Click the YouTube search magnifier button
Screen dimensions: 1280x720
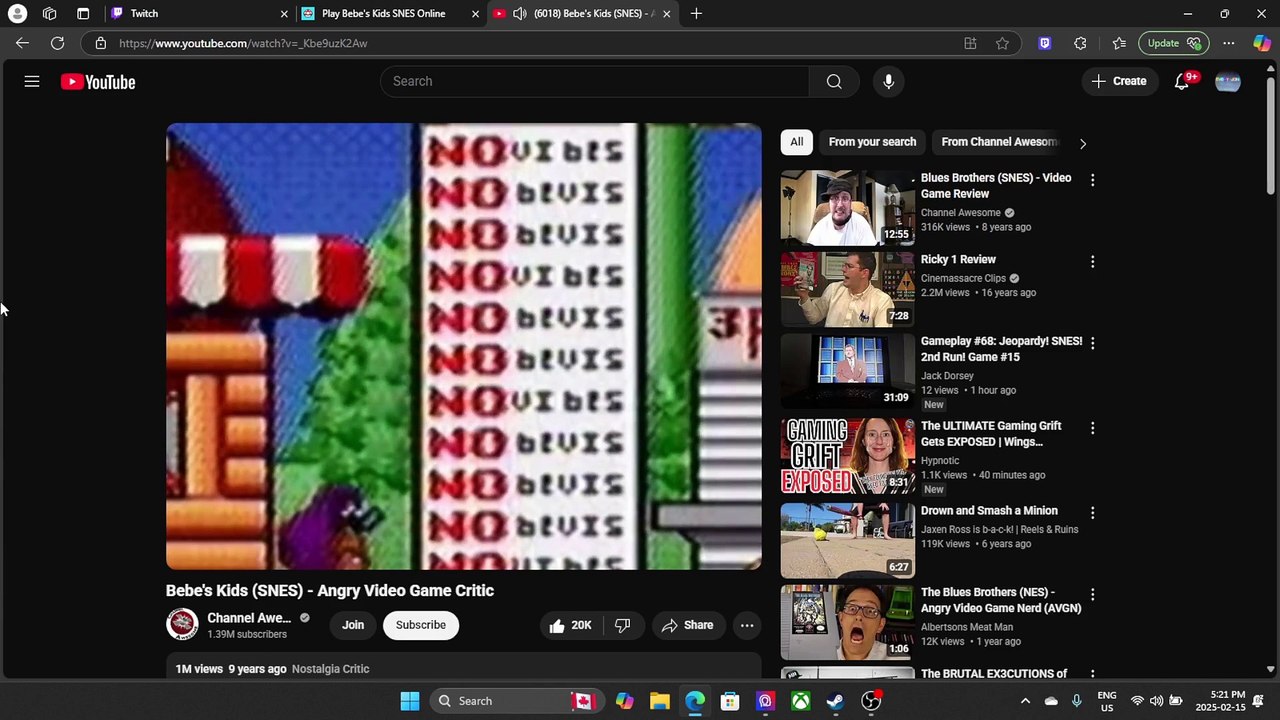[x=834, y=82]
